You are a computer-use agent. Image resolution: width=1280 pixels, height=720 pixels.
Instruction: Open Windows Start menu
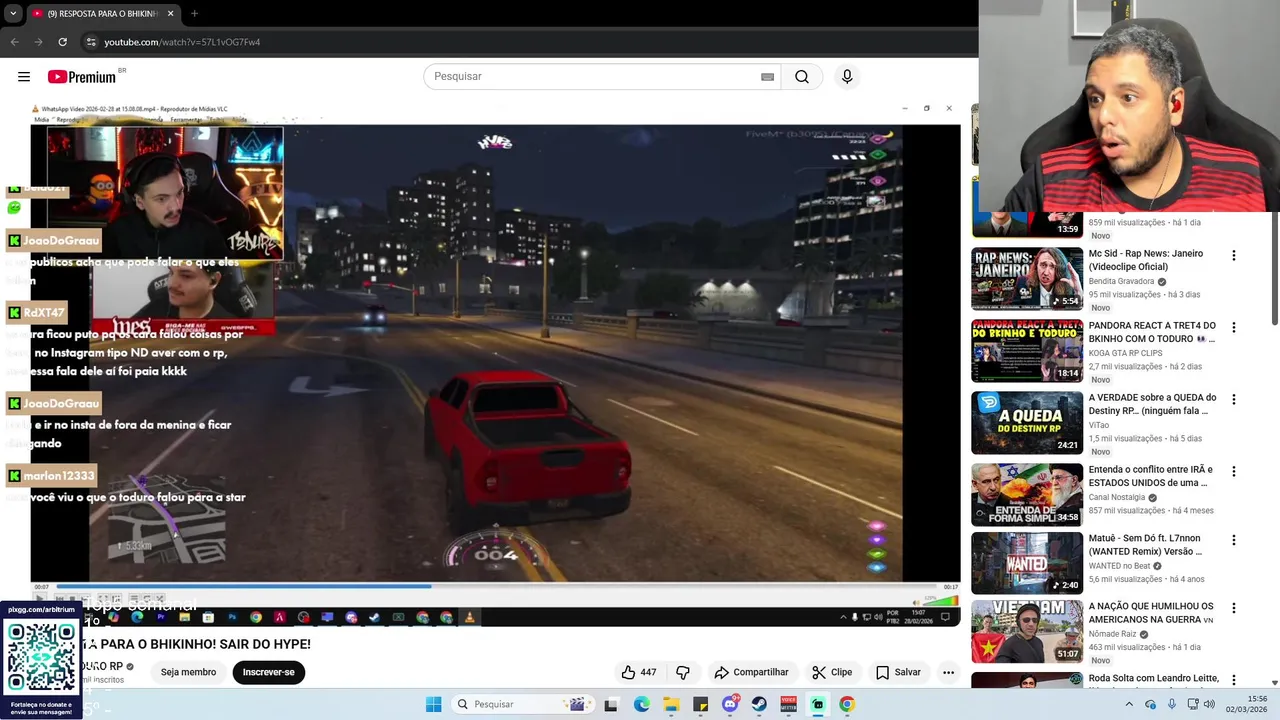433,704
